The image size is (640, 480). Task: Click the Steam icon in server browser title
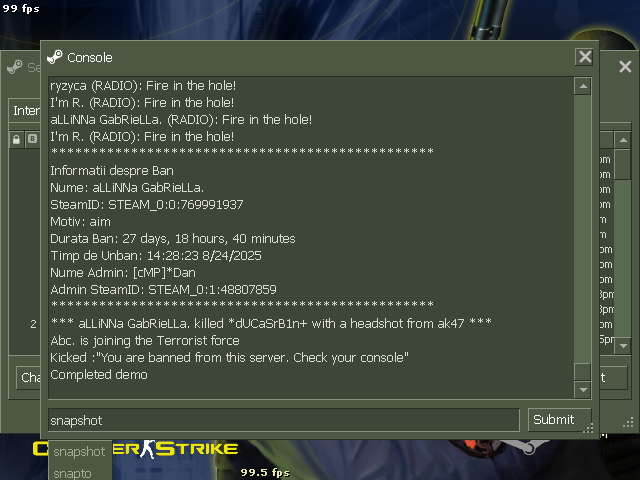click(x=15, y=67)
